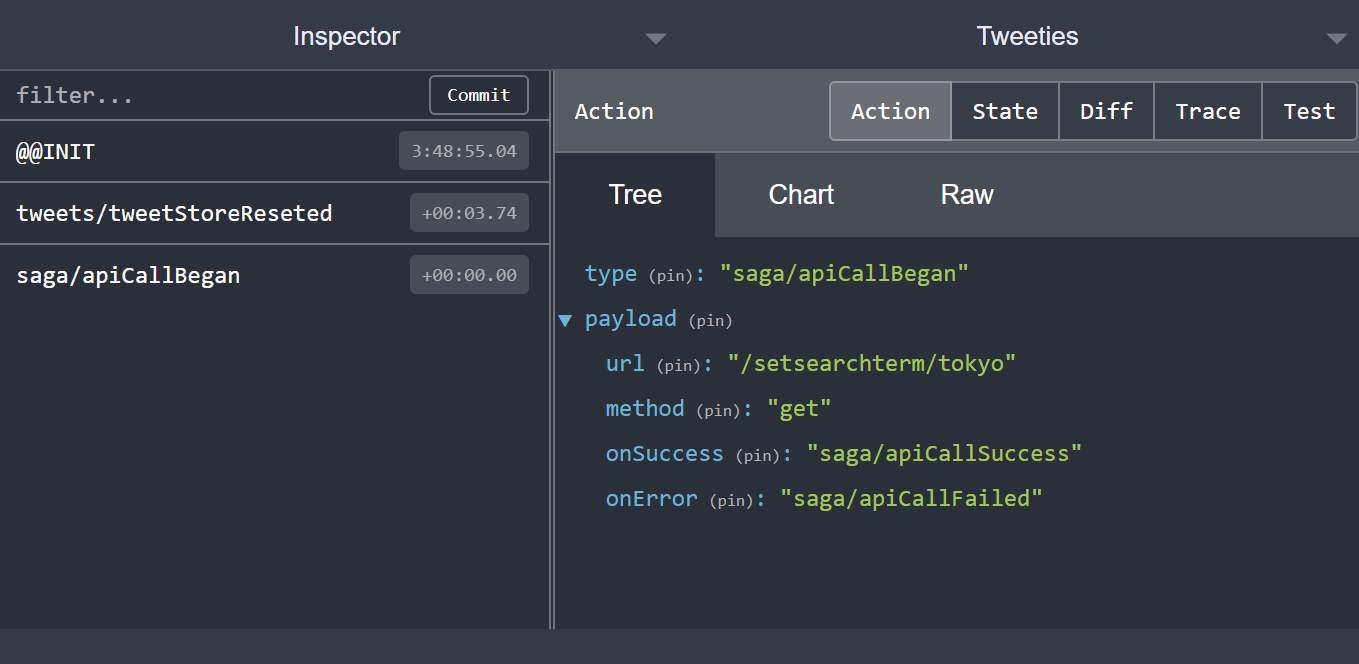Switch to the Chart view

coord(801,195)
